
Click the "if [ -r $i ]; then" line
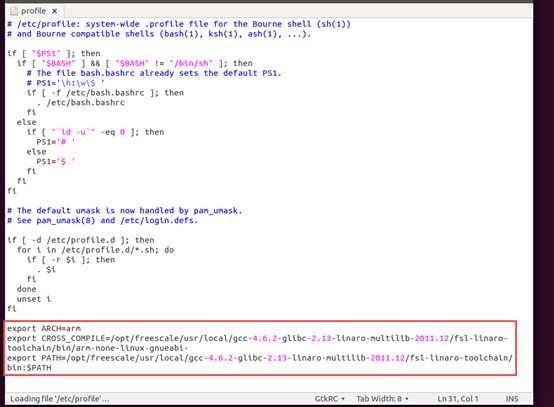coord(71,260)
